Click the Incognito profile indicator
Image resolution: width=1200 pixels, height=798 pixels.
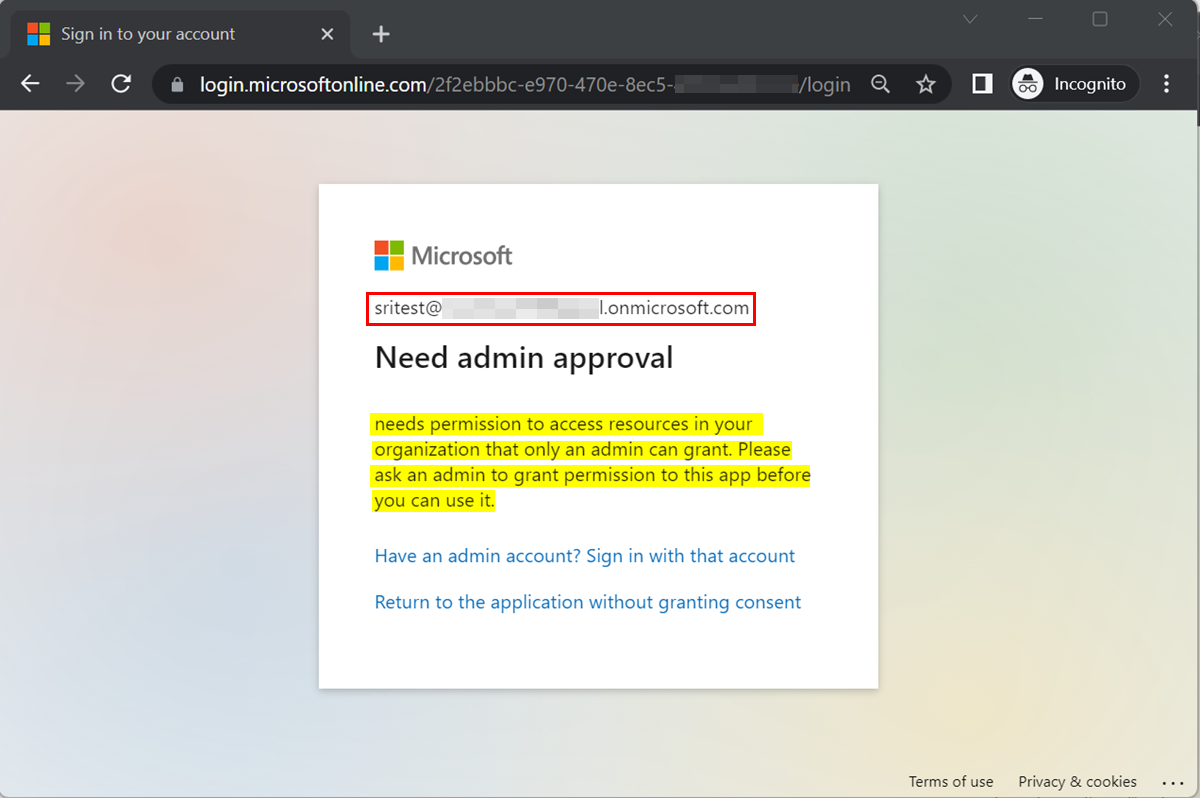tap(1074, 84)
